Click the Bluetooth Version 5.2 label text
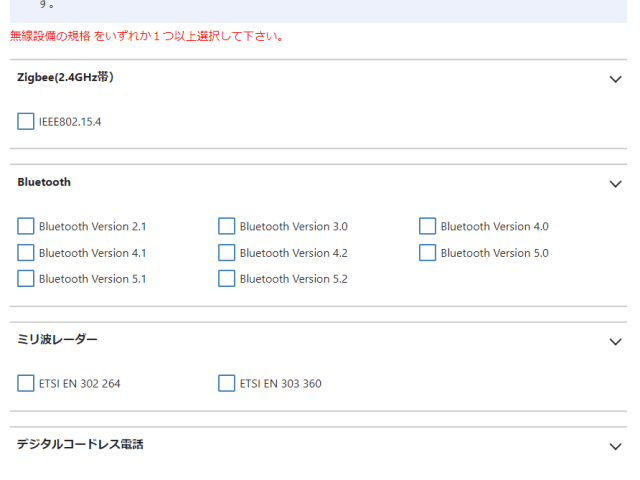 pyautogui.click(x=293, y=279)
